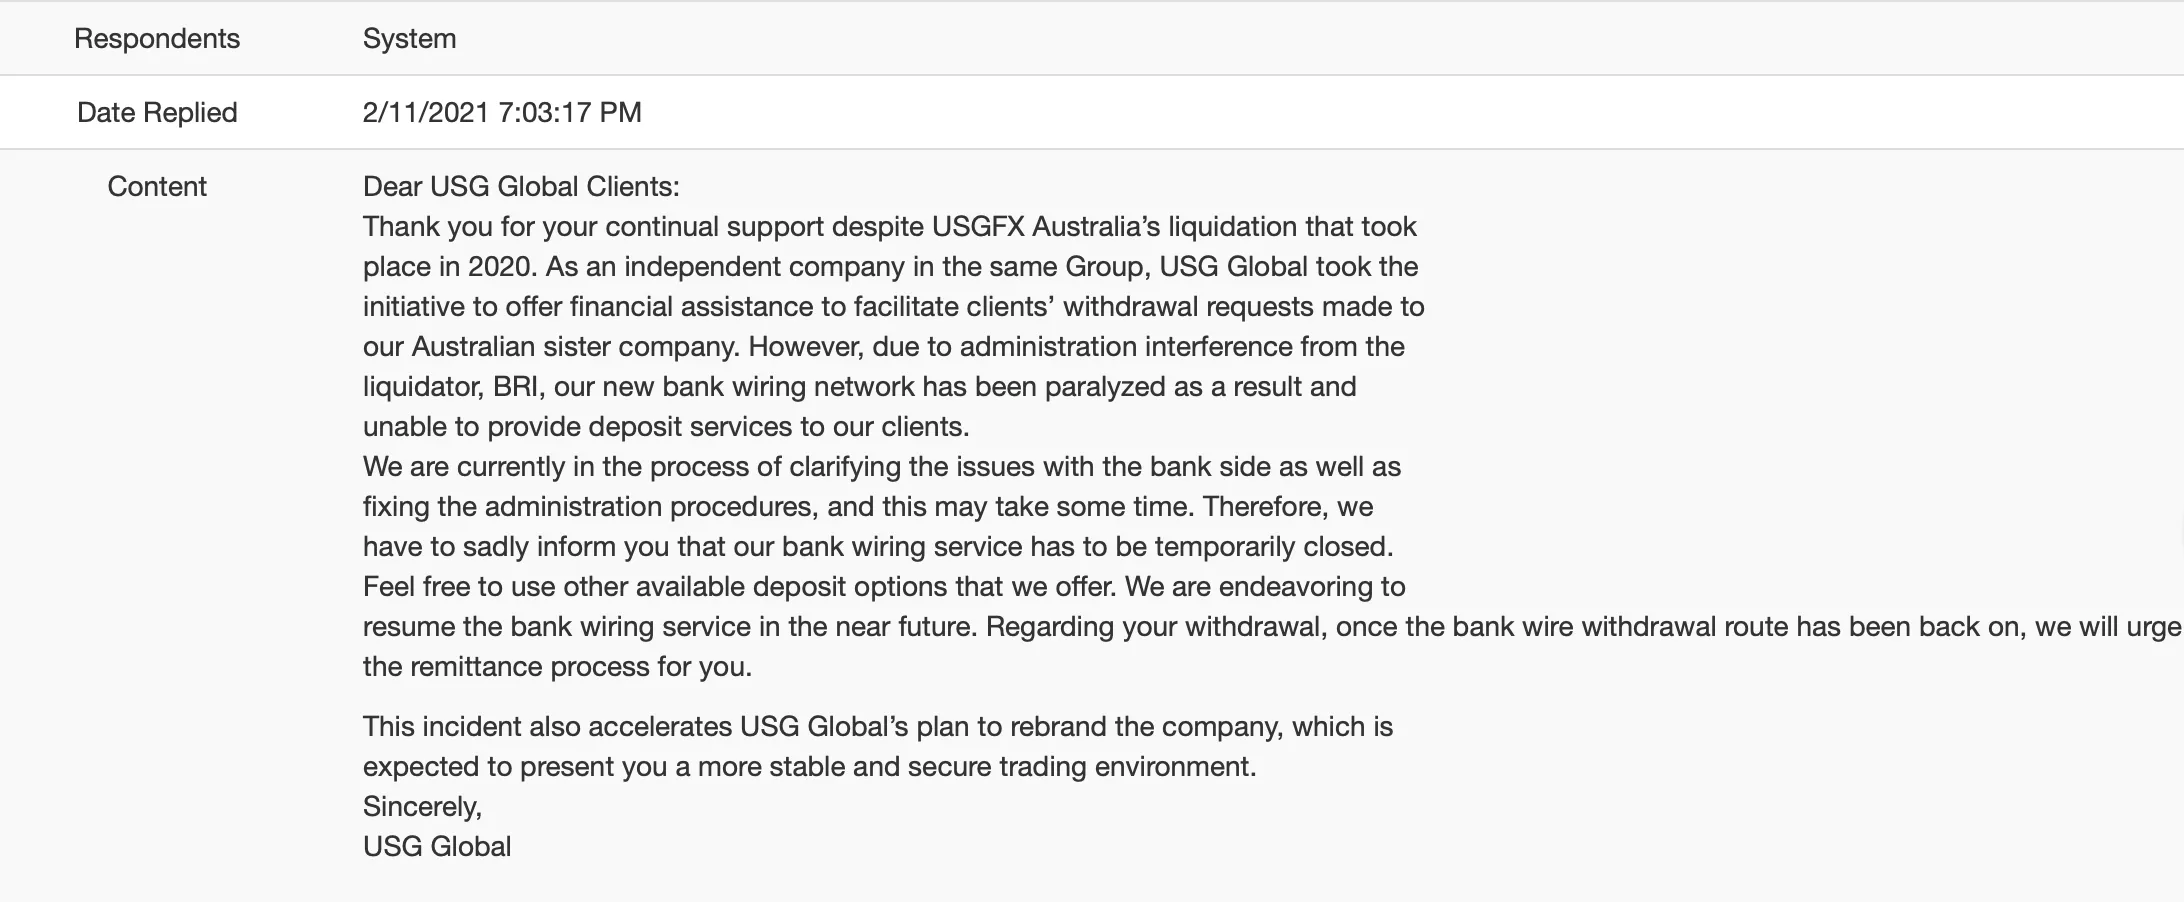The width and height of the screenshot is (2184, 902).
Task: Click the line mentioning USGFX Australia's liquidation
Action: tap(890, 226)
